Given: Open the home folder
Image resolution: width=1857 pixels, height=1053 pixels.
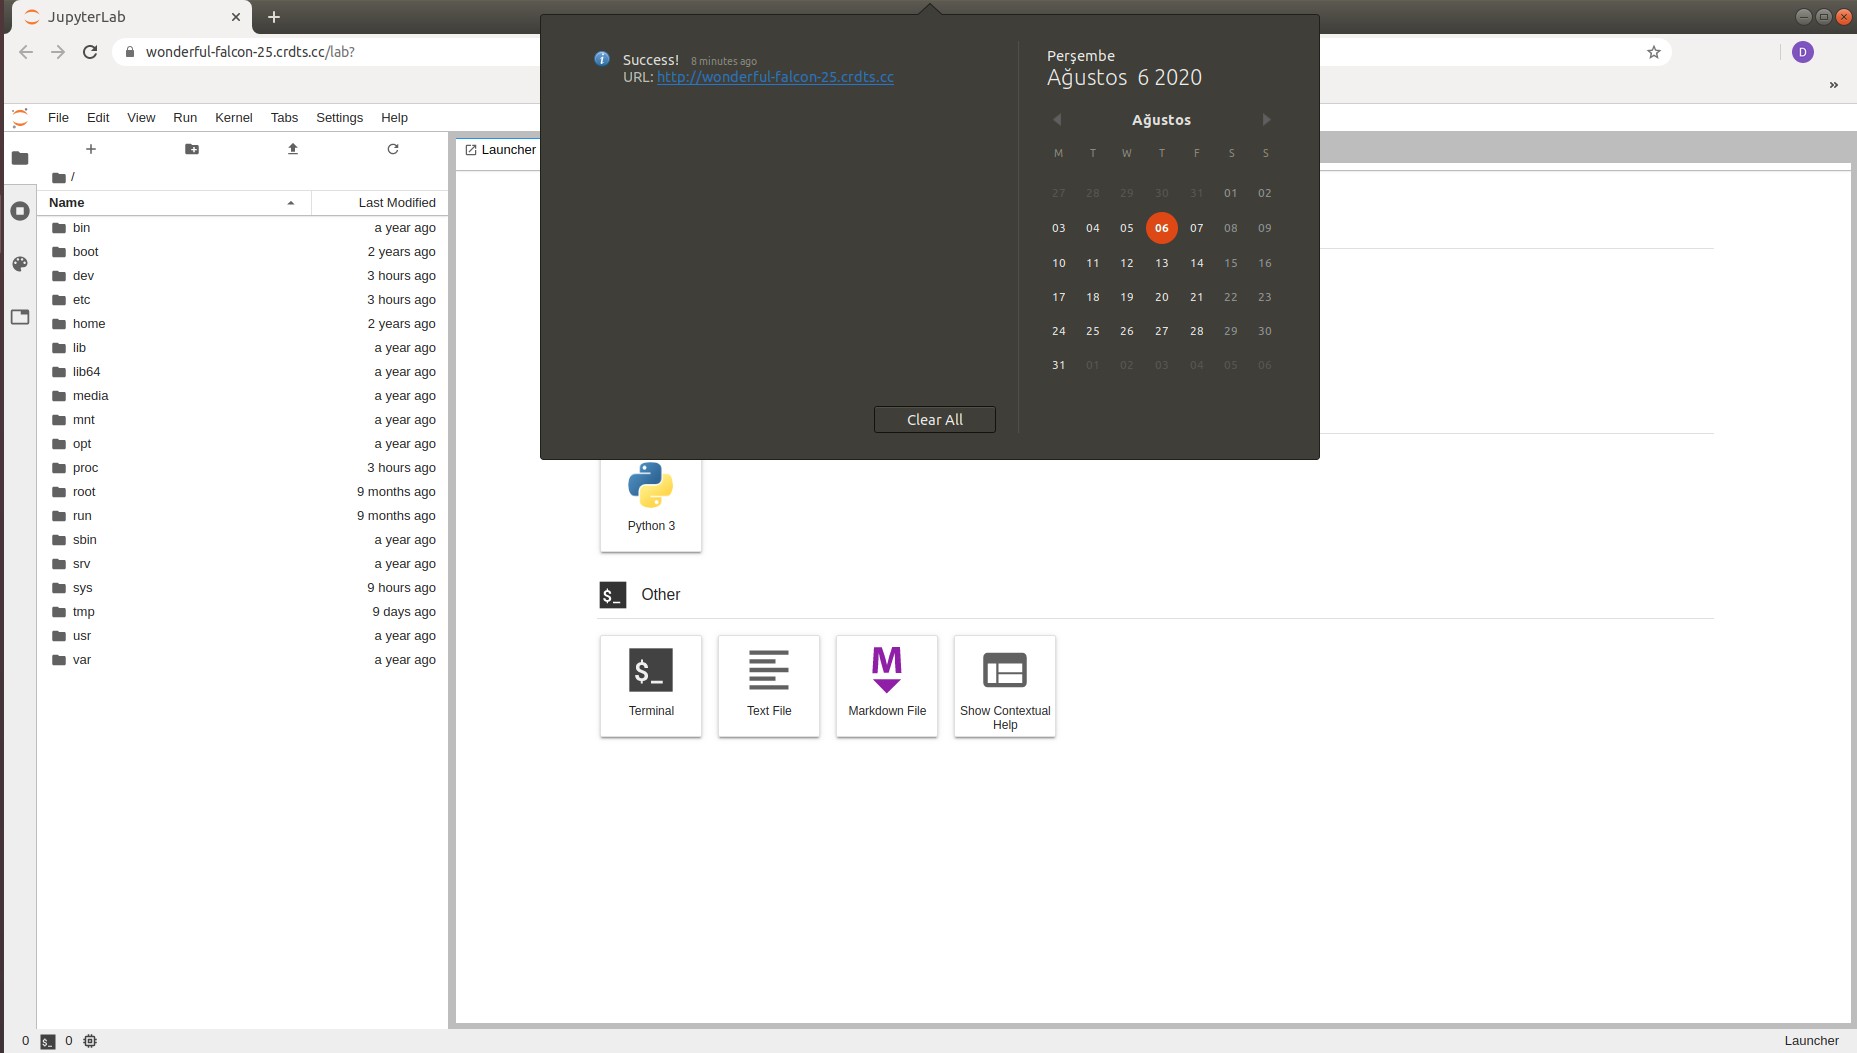Looking at the screenshot, I should point(243,324).
